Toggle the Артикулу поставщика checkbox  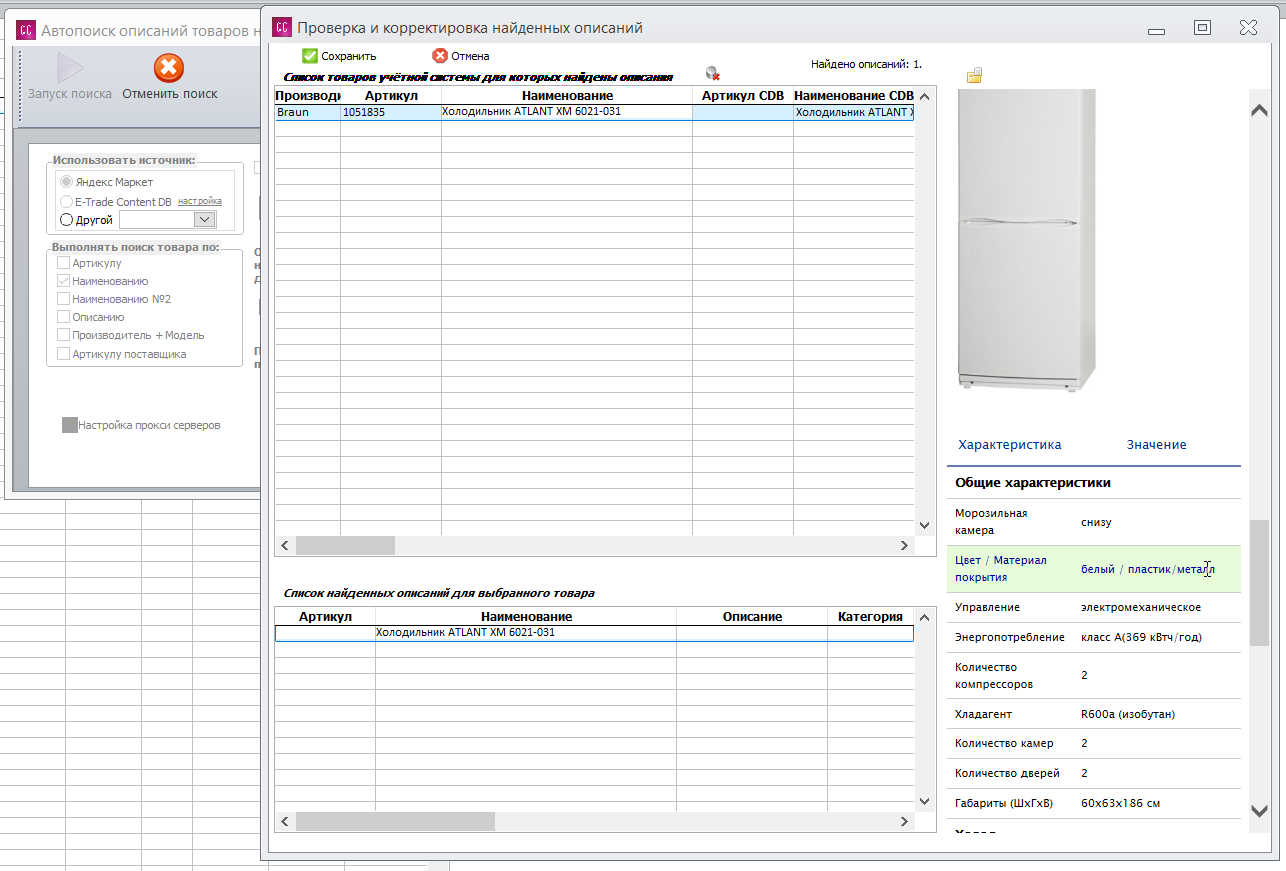pos(64,353)
